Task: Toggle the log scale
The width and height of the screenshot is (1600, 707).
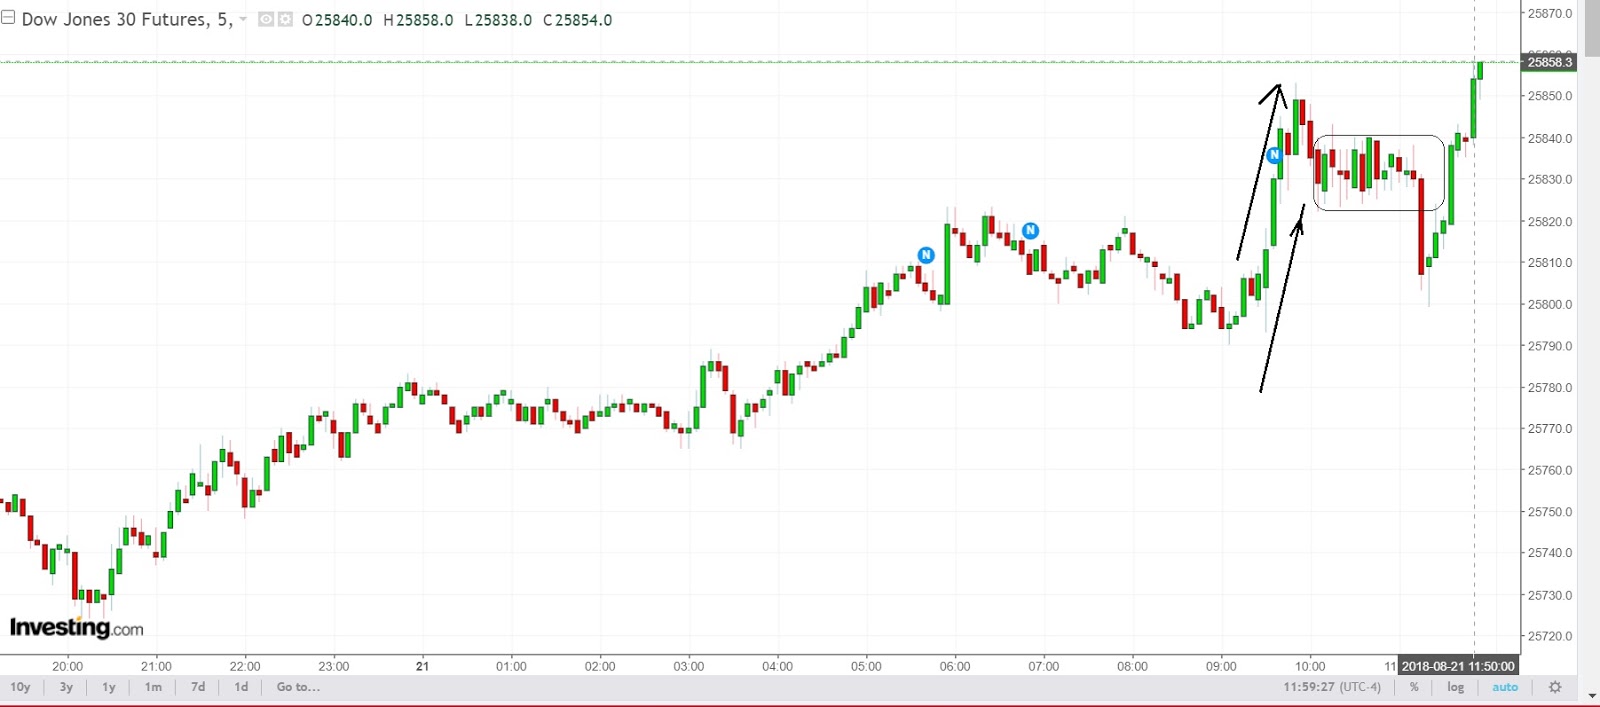Action: pyautogui.click(x=1455, y=687)
